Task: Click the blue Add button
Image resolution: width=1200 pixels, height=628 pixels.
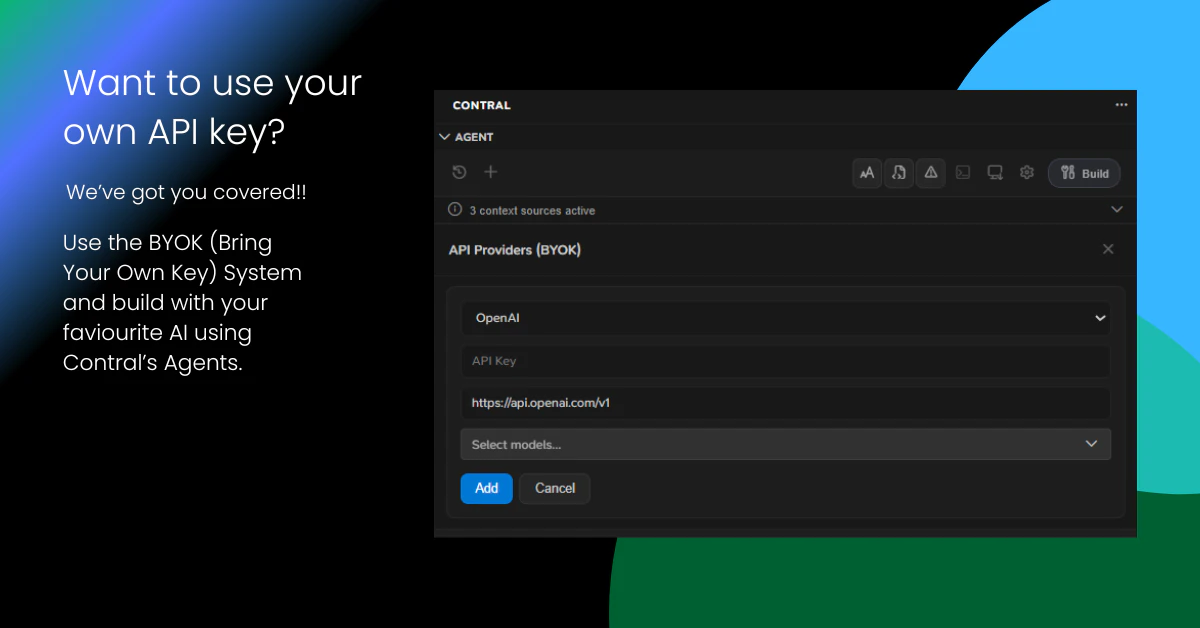Action: [x=487, y=488]
